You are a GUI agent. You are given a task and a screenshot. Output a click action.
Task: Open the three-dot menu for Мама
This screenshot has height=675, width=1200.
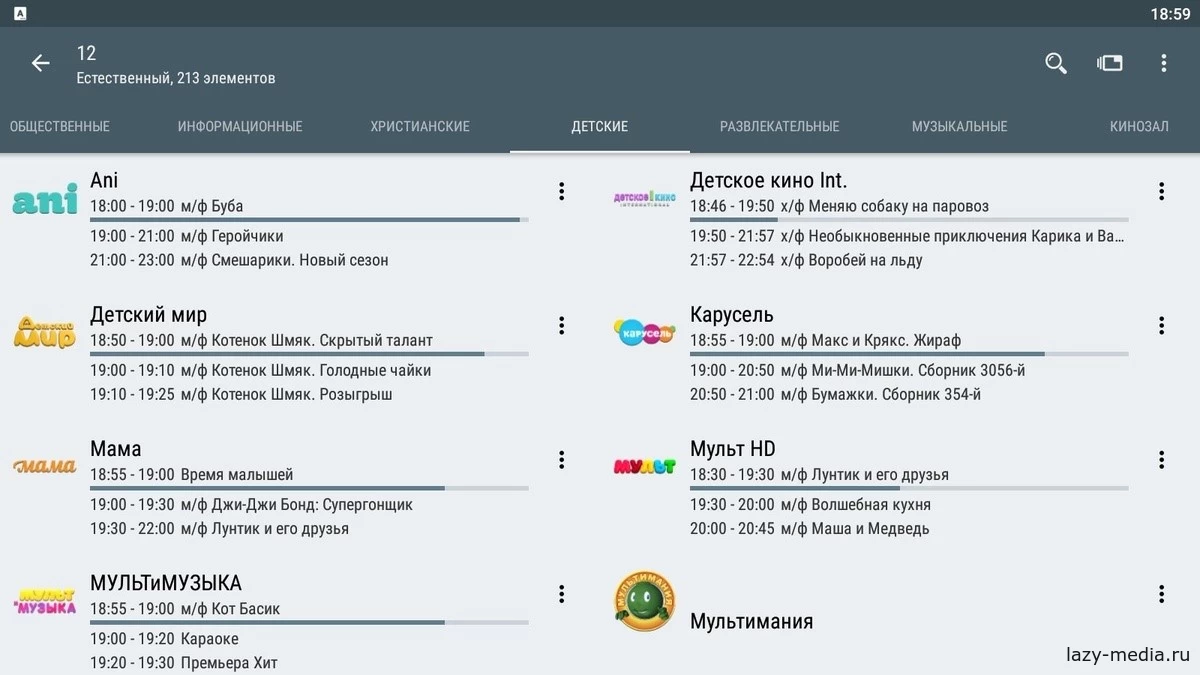click(562, 459)
